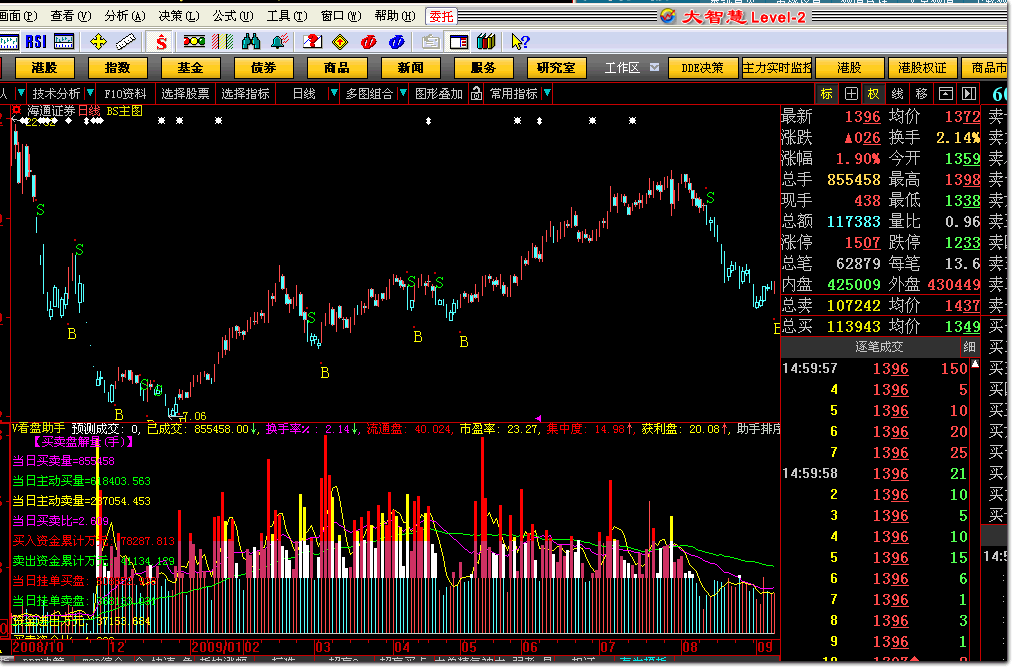Screen dimensions: 1014x668
Task: Click the blue circular logo icon
Action: coord(396,42)
